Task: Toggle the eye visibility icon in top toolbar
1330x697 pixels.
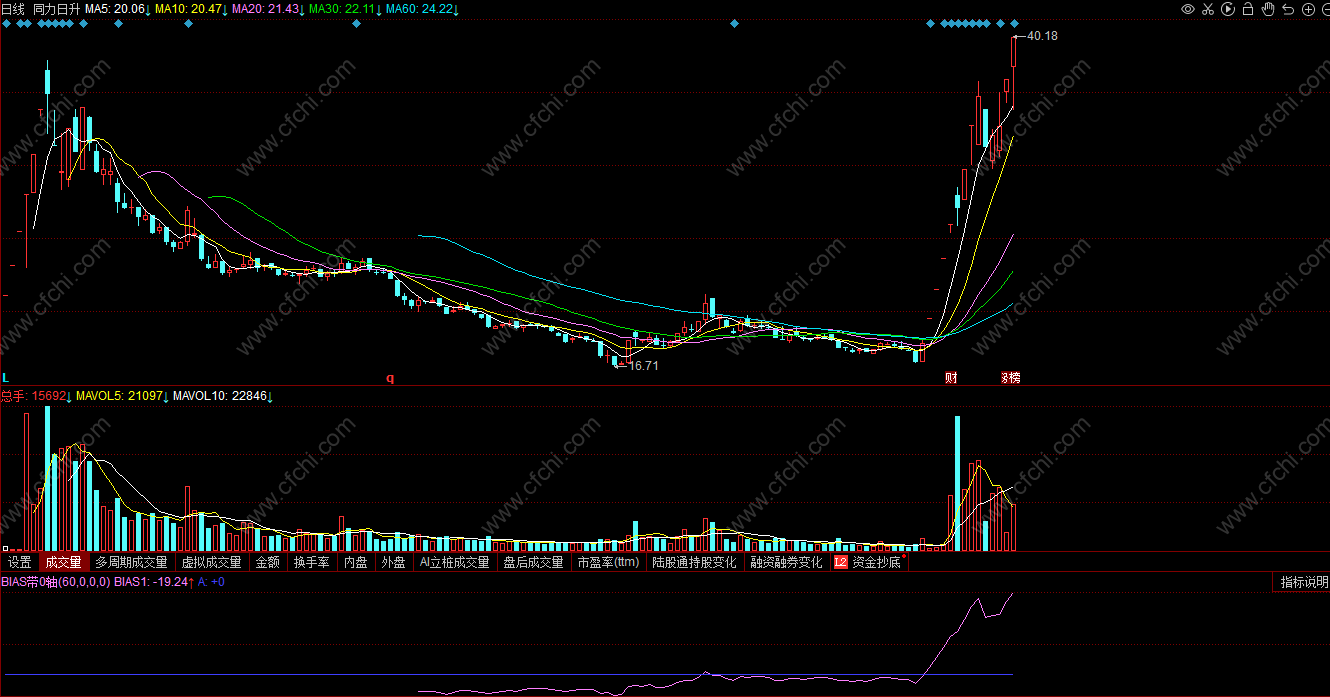Action: 1188,9
